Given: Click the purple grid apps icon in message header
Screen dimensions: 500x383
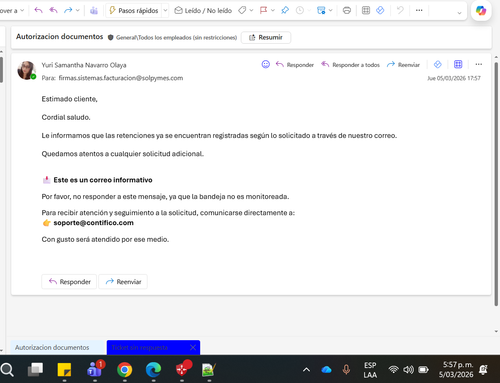Looking at the screenshot, I should [458, 64].
